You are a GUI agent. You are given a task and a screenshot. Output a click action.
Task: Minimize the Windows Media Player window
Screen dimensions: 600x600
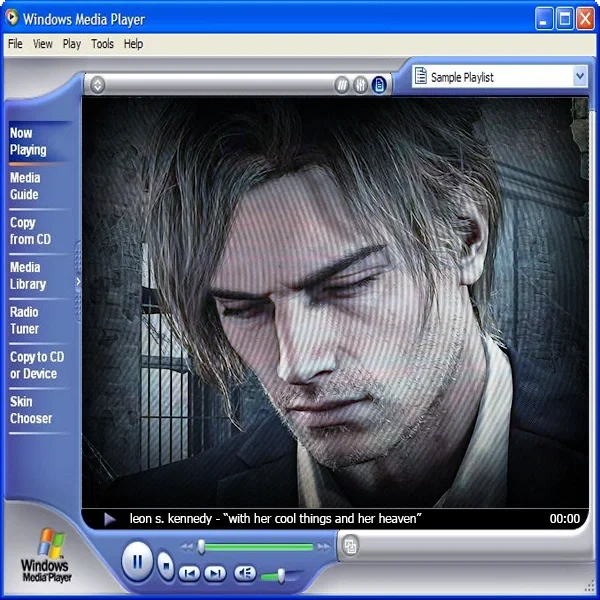coord(544,18)
